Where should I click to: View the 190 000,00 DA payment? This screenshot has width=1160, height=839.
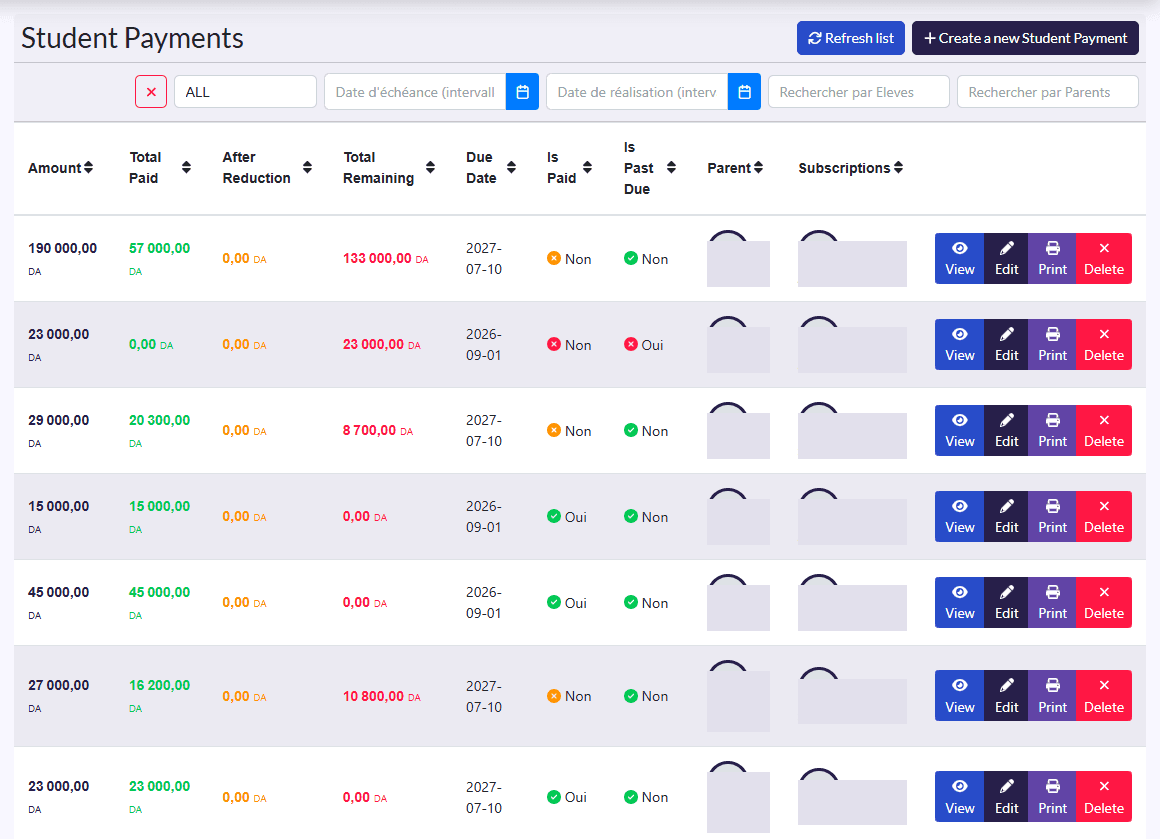click(x=960, y=258)
